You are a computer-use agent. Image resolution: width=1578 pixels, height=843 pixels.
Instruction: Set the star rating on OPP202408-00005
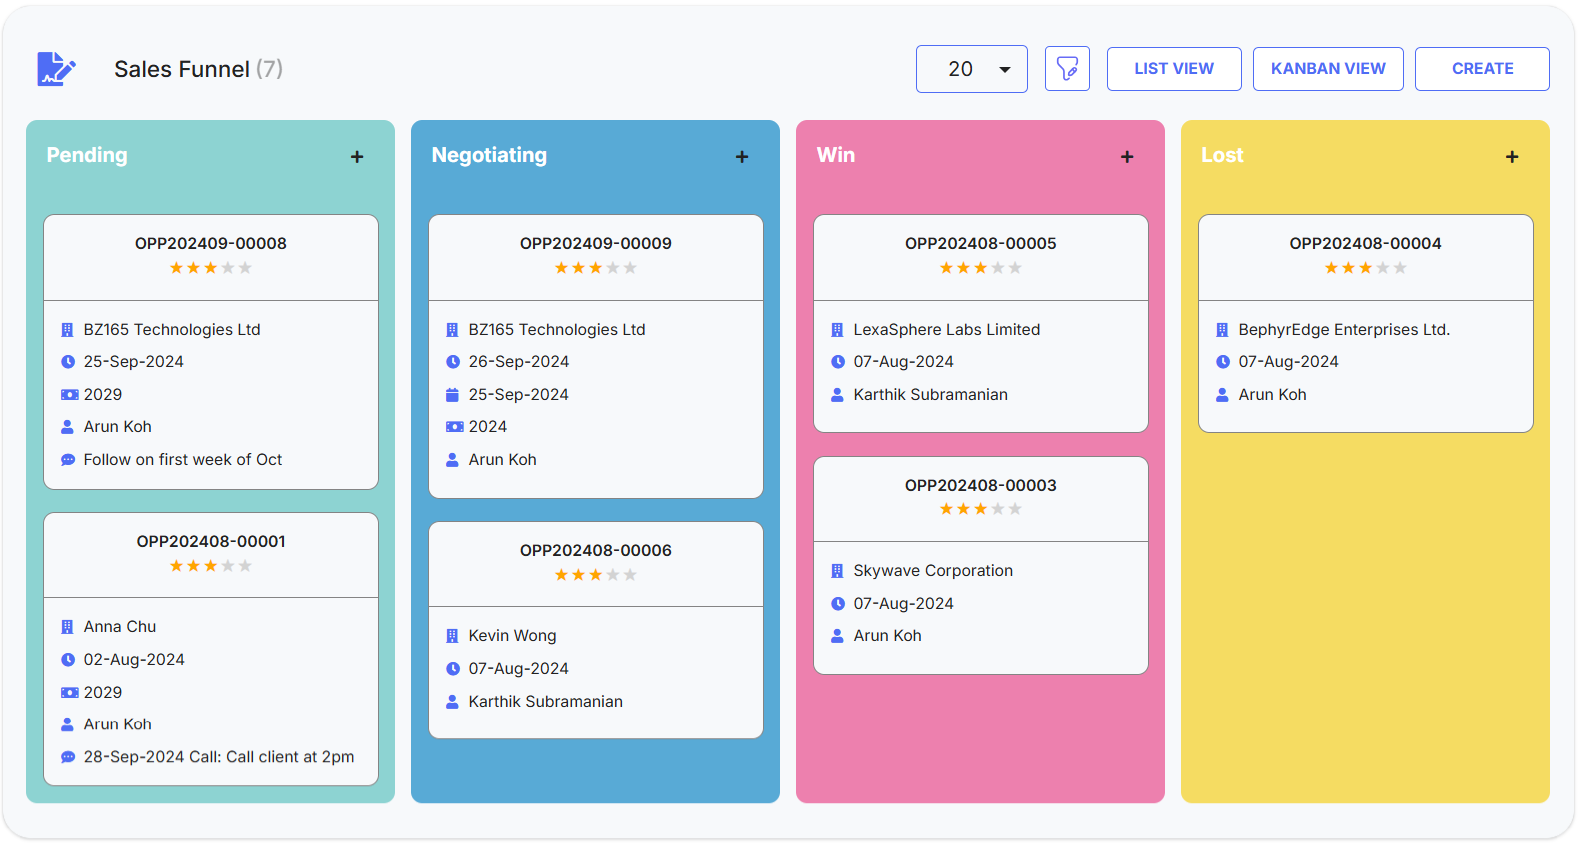(980, 268)
